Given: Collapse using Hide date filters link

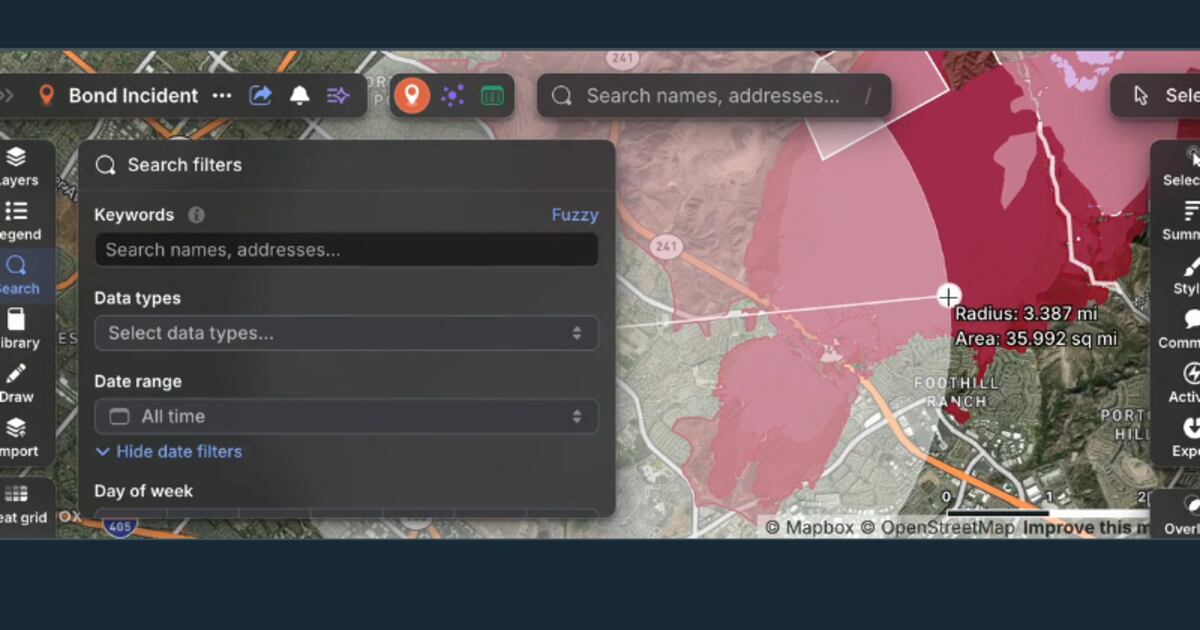Looking at the screenshot, I should pos(168,452).
